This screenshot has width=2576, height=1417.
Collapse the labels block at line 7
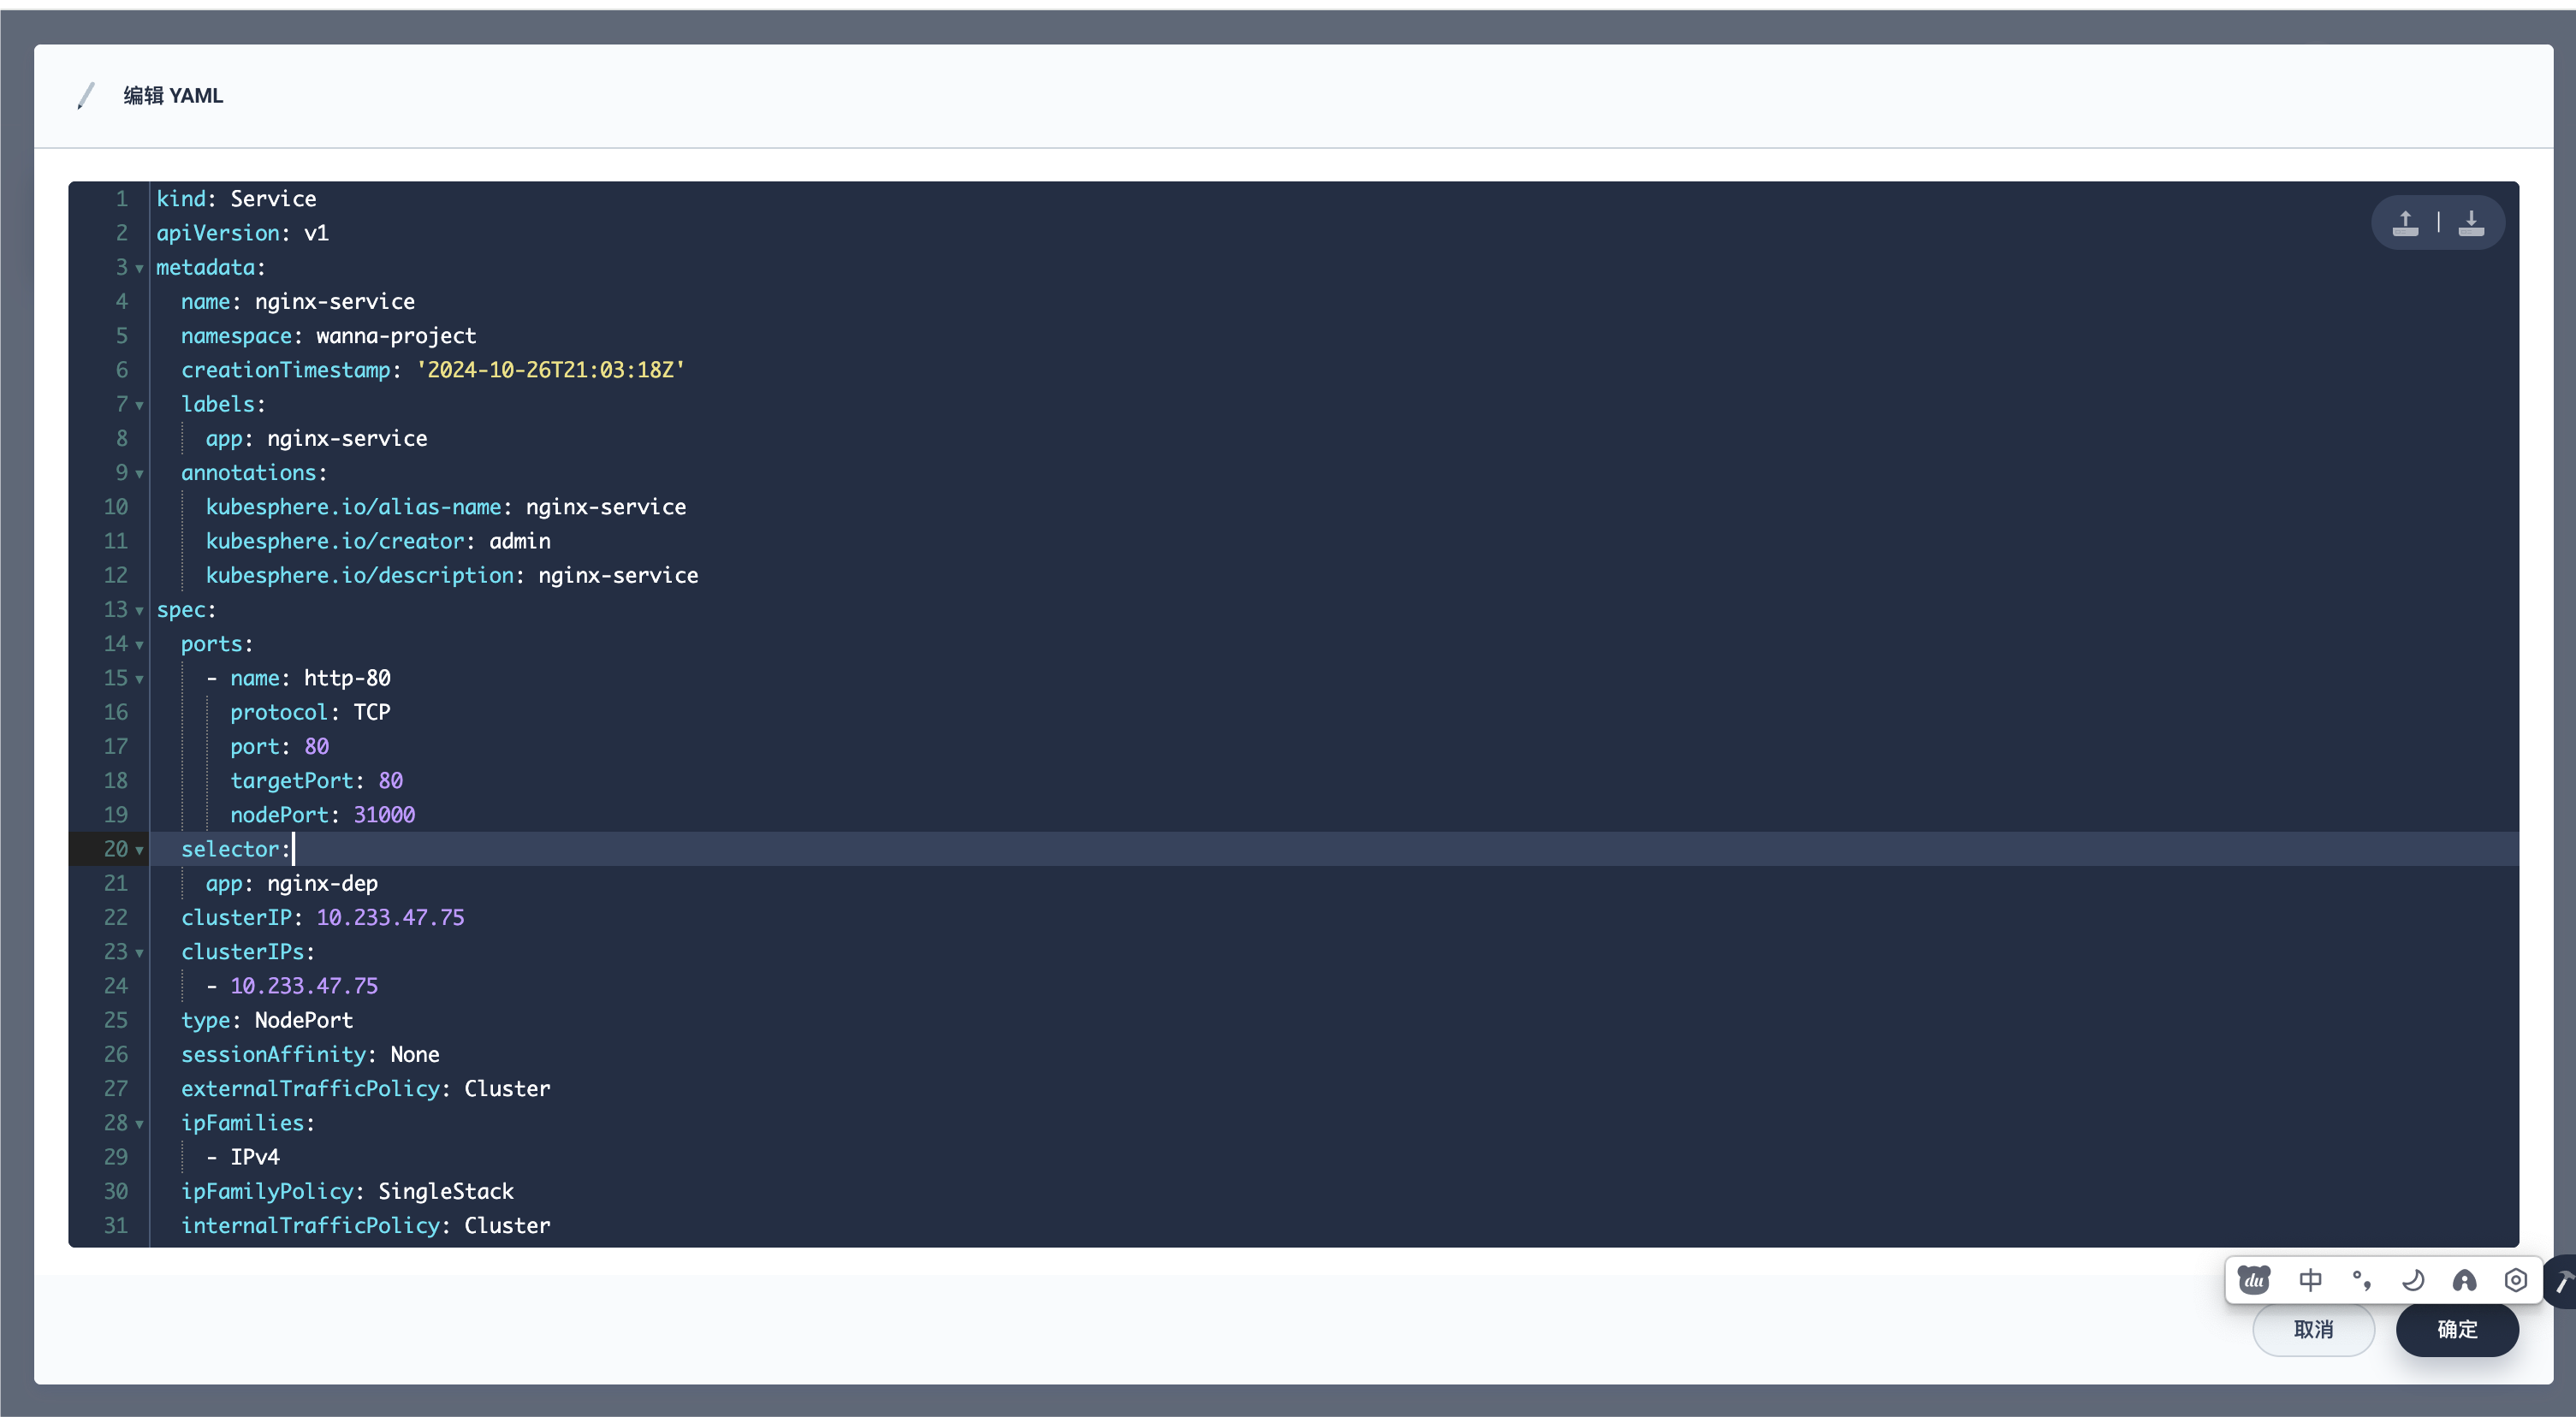click(x=140, y=406)
